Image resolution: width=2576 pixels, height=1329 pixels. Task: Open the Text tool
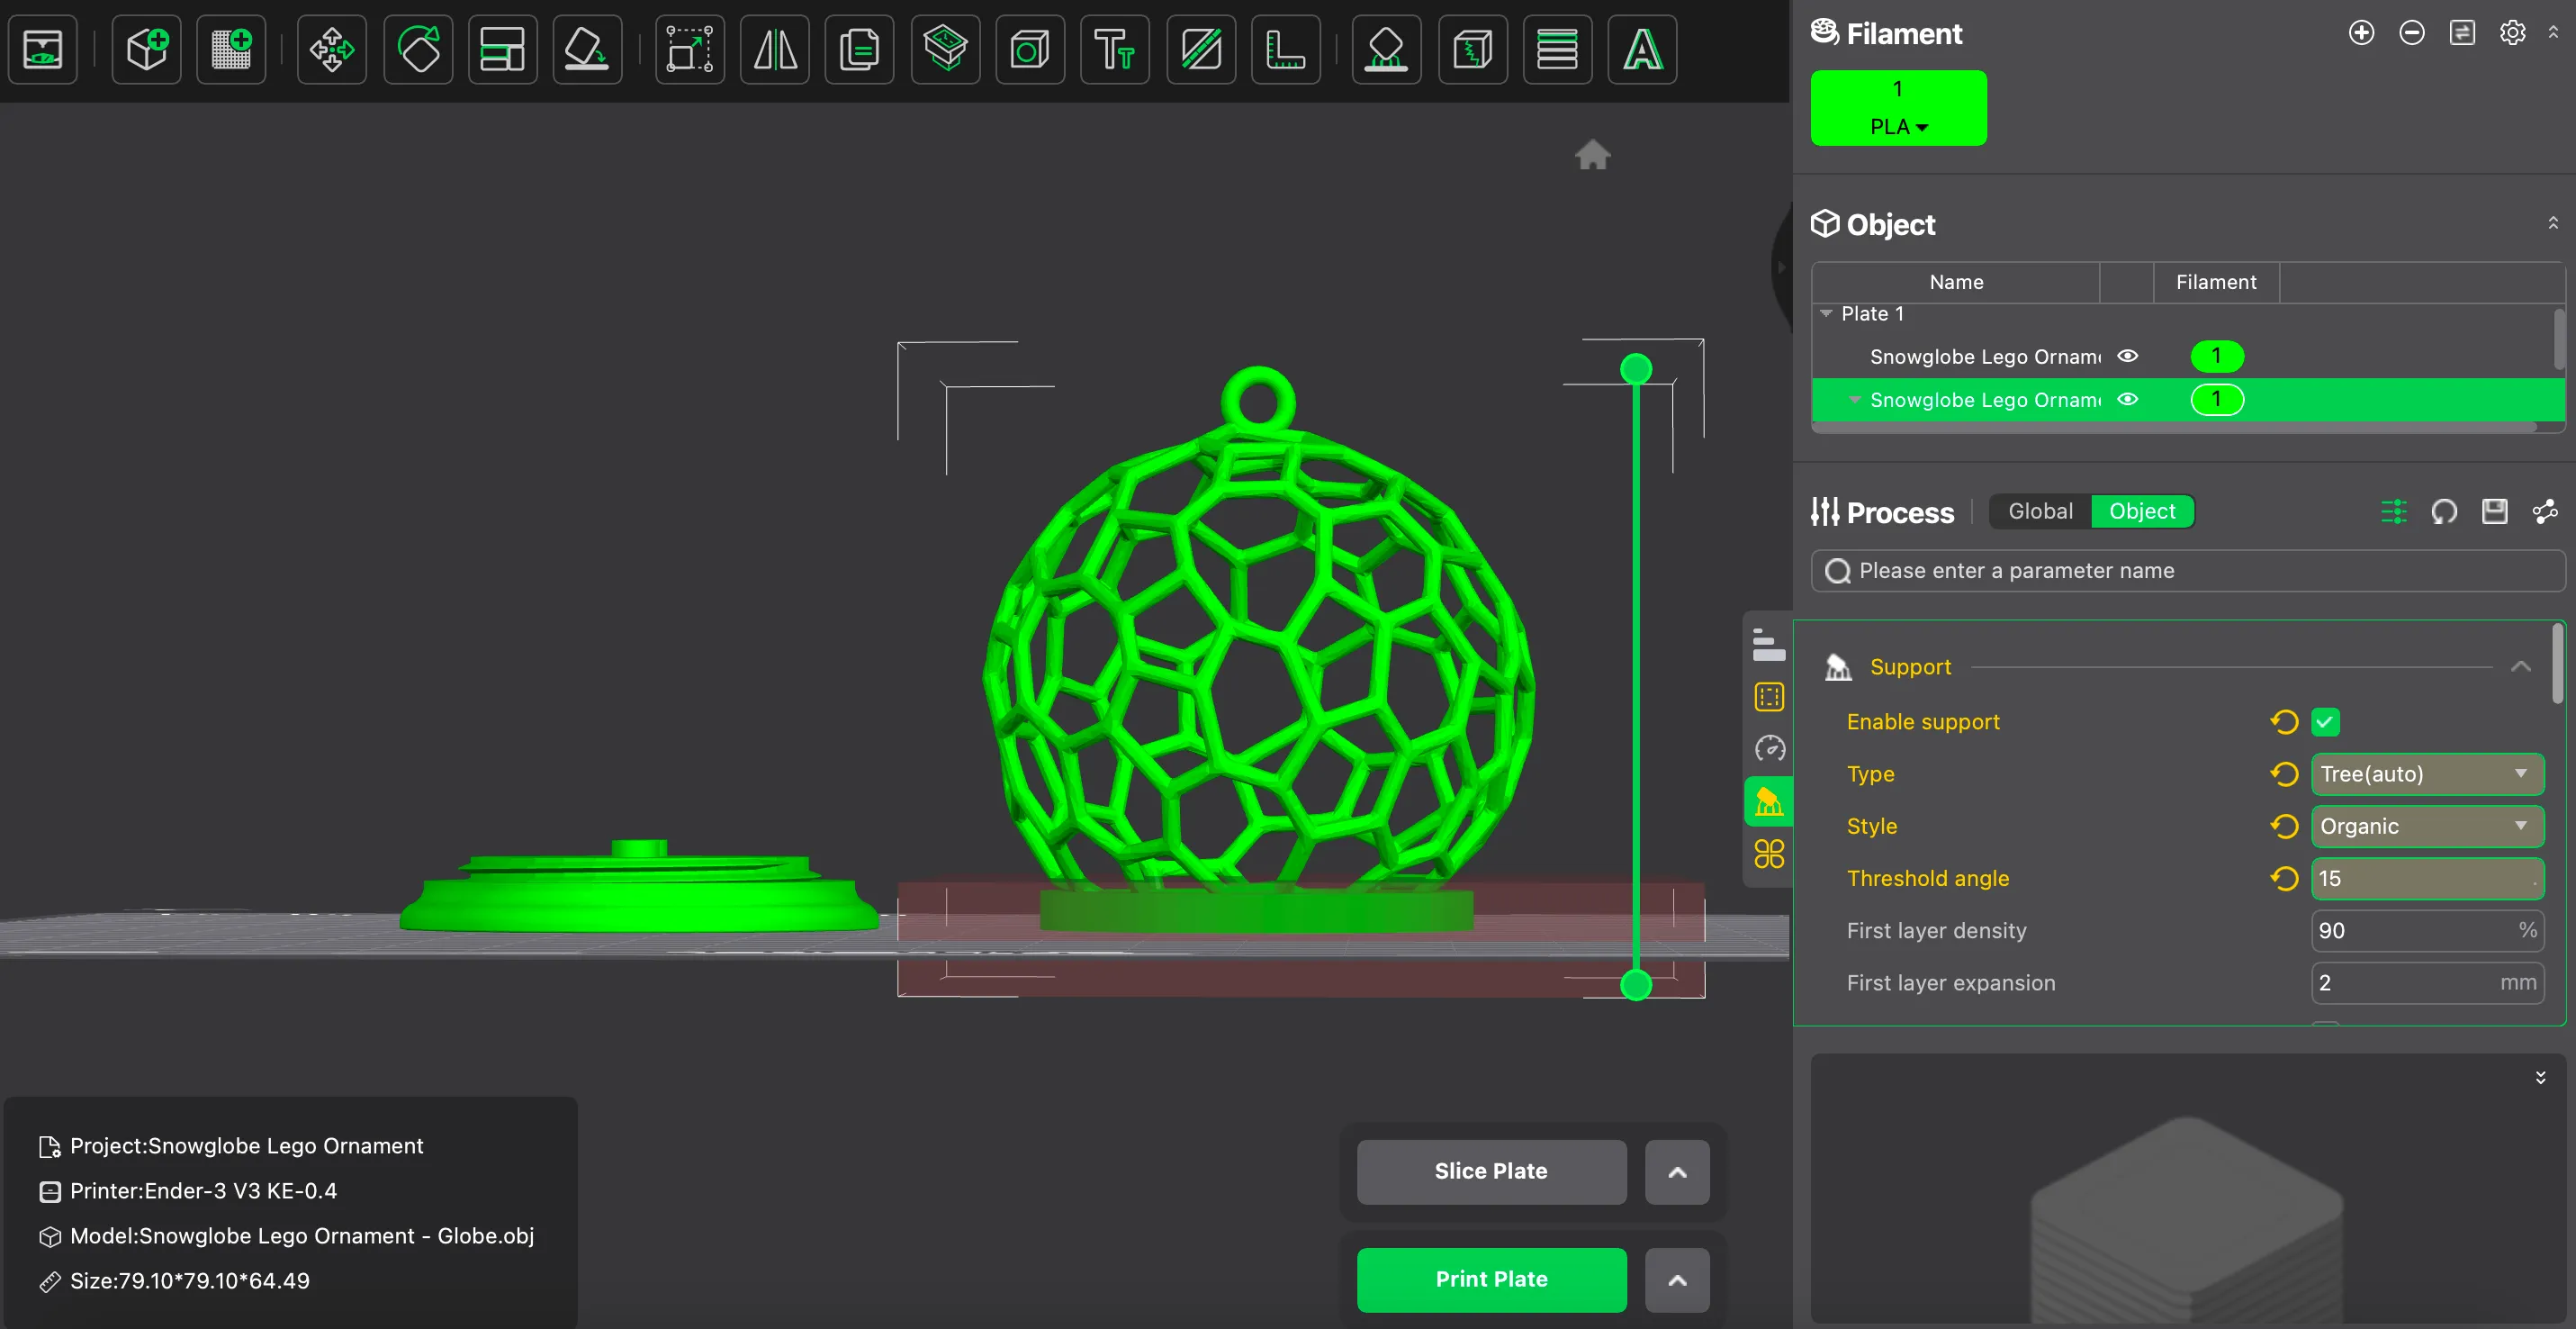[x=1115, y=49]
